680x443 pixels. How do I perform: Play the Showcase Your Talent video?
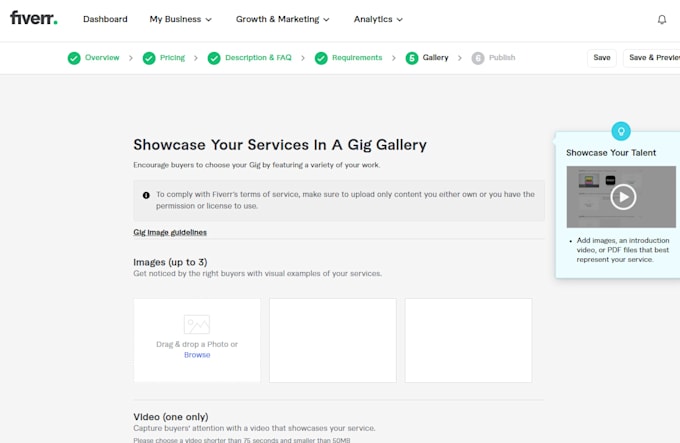(x=623, y=197)
